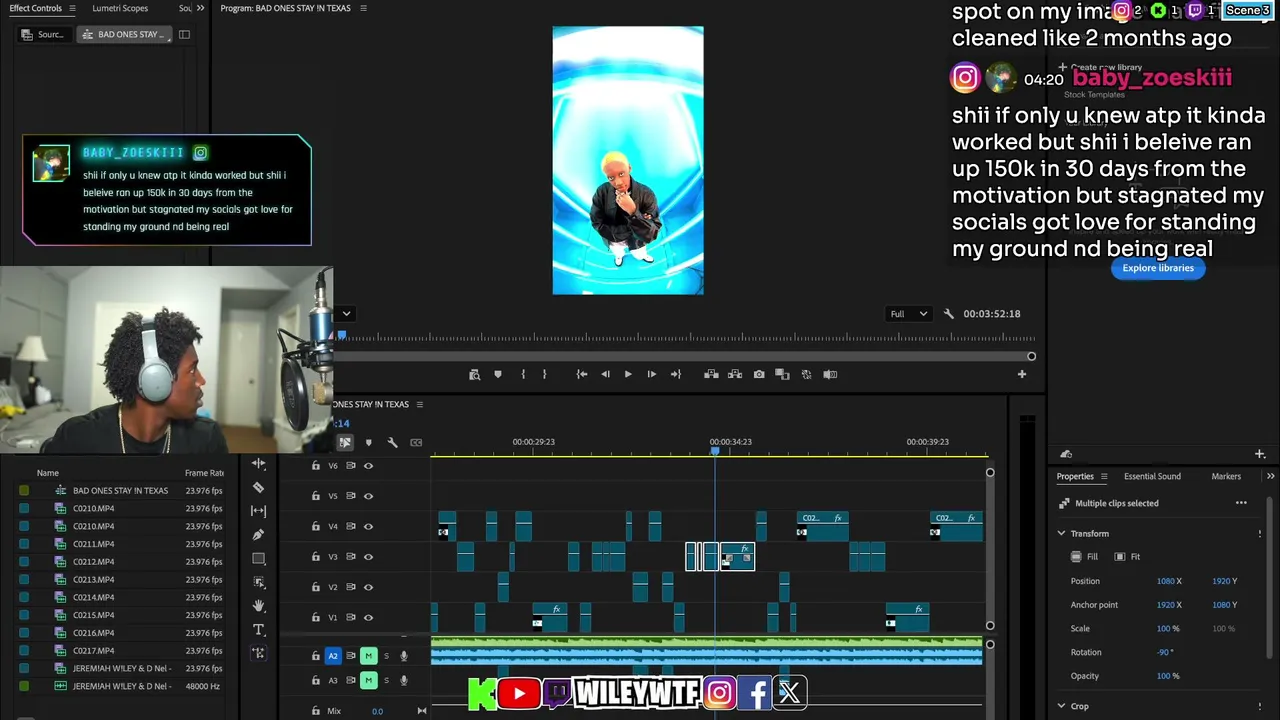1280x720 pixels.
Task: Toggle V5 track visibility eye
Action: coord(368,496)
